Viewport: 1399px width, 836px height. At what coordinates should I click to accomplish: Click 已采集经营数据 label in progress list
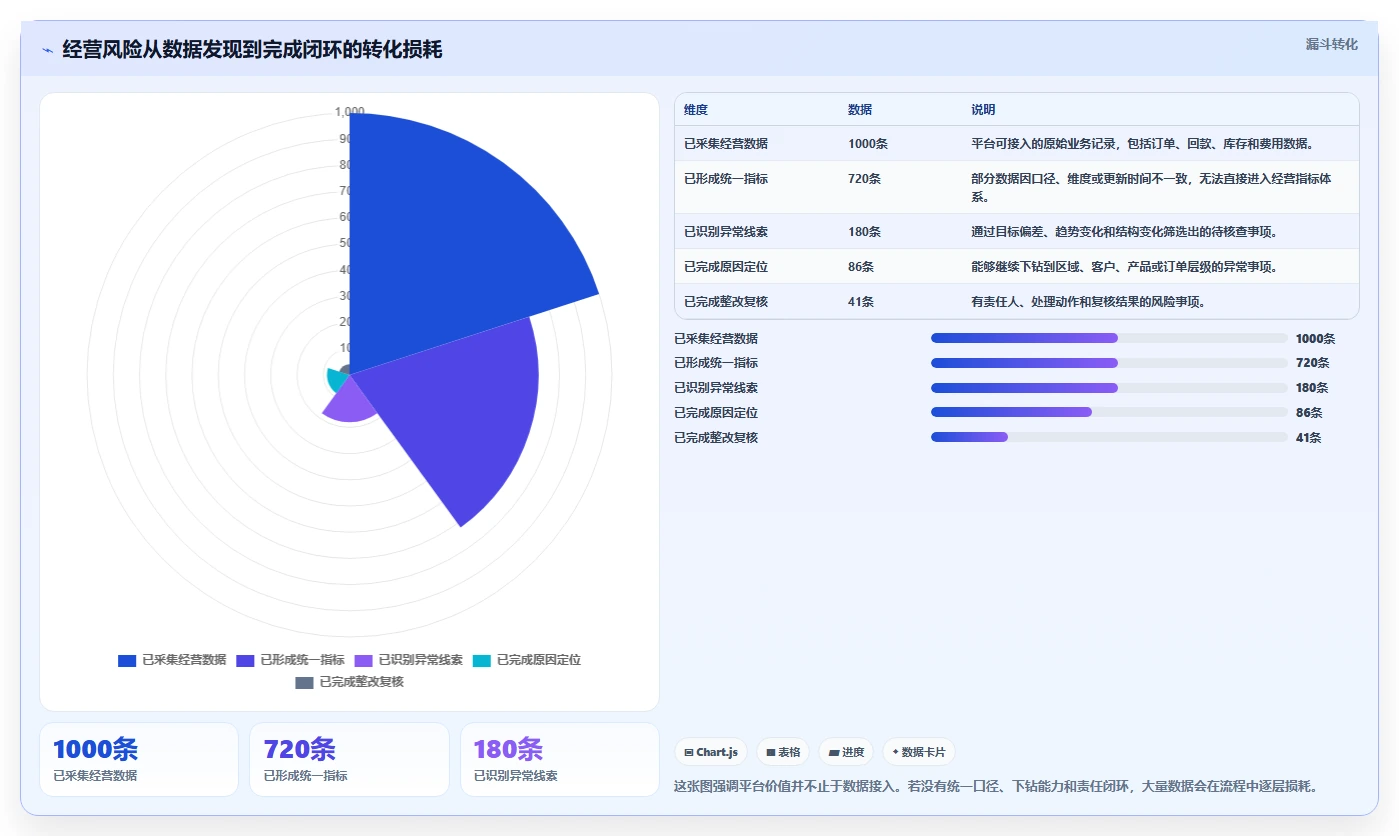point(716,339)
